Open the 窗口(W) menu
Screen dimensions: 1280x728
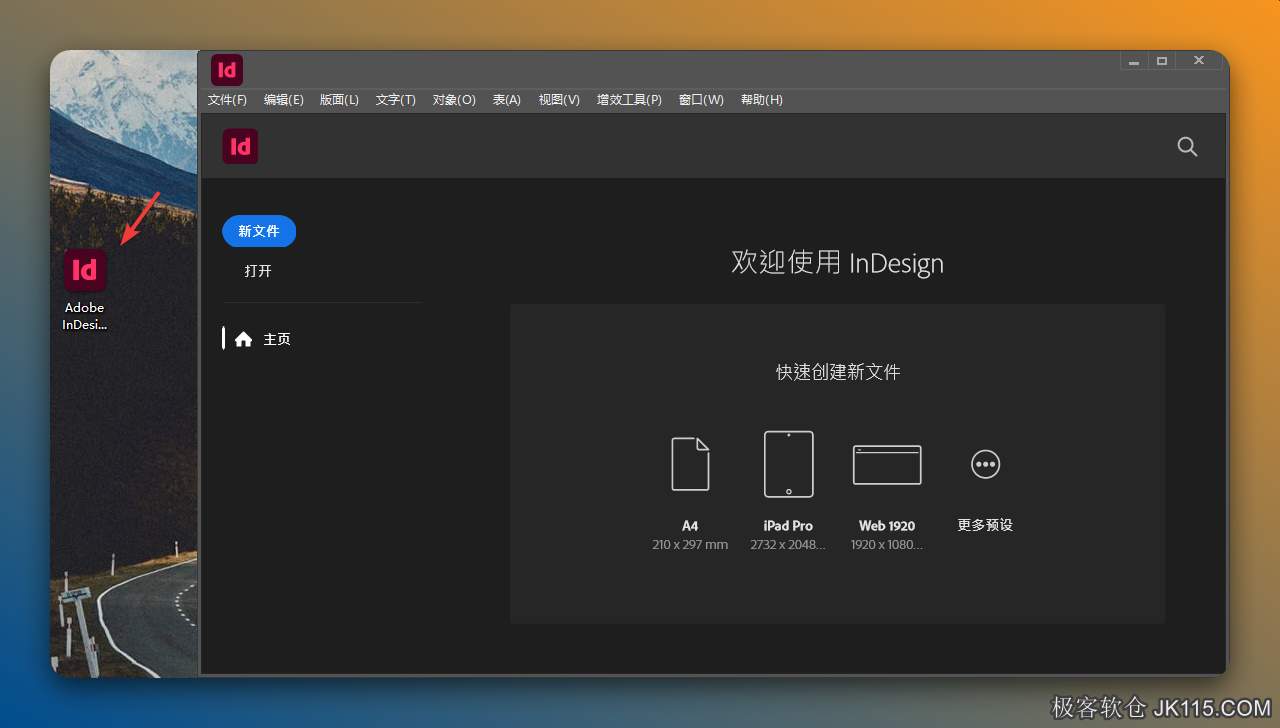click(x=701, y=100)
